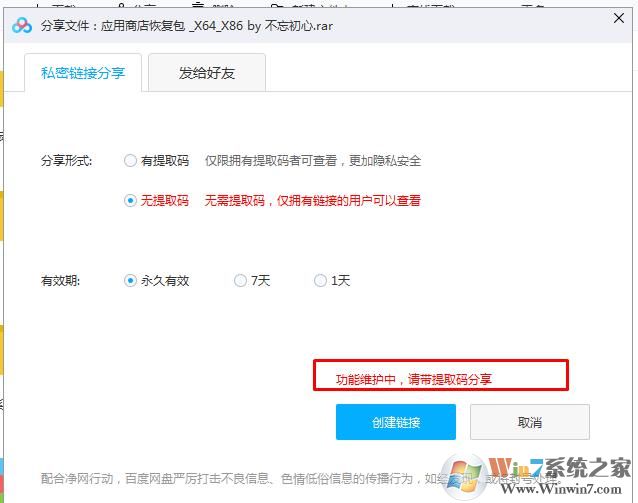Screen dimensions: 638x503
Task: Click the description 仅限拥有提取码者可查看
Action: (x=312, y=161)
